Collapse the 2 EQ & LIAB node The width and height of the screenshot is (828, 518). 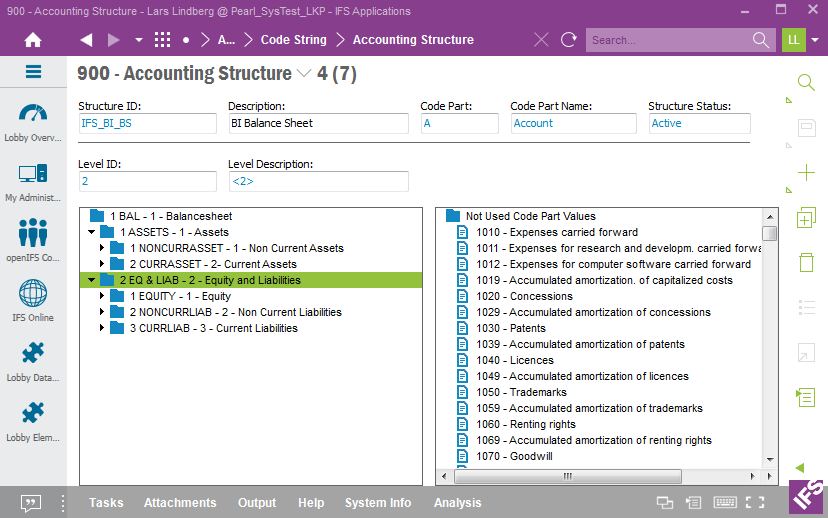click(92, 280)
